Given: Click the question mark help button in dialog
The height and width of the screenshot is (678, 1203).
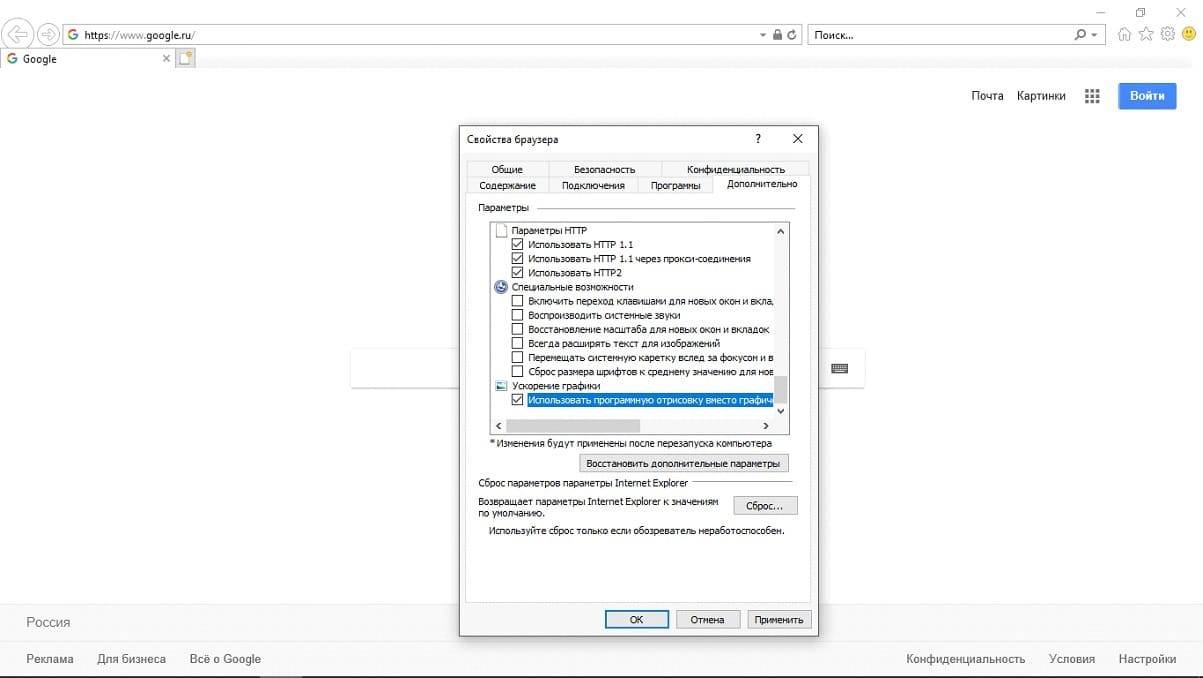Looking at the screenshot, I should (758, 139).
